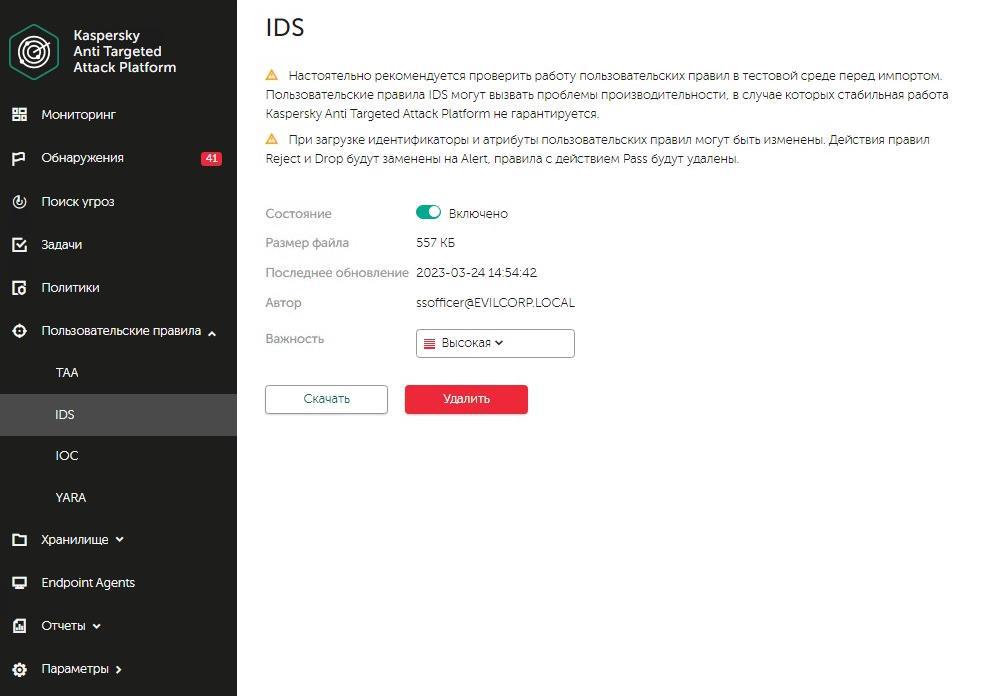Viewport: 1008px width, 696px height.
Task: Open the YARA submenu item
Action: tap(71, 497)
